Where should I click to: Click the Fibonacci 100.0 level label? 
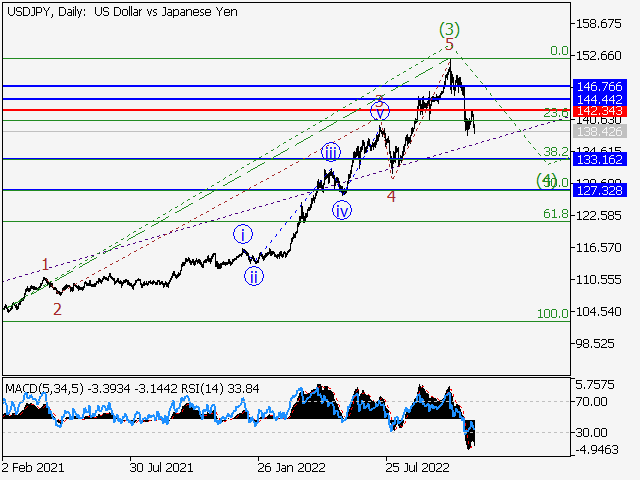(x=553, y=313)
